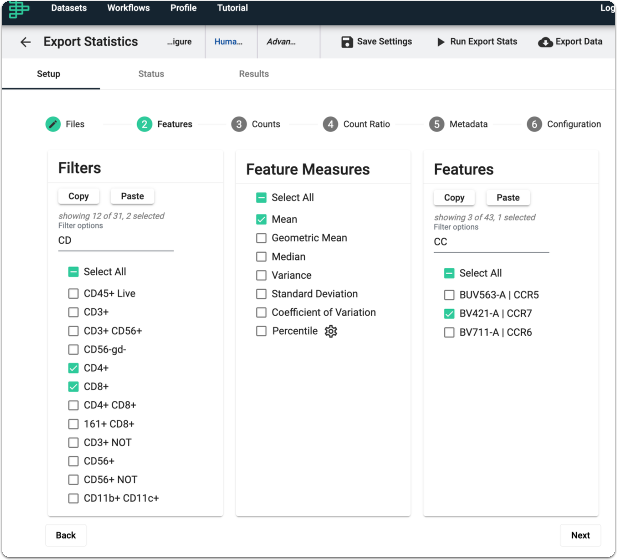This screenshot has height=560, width=617.
Task: Check the CD3+ CD56+ filter
Action: click(73, 331)
